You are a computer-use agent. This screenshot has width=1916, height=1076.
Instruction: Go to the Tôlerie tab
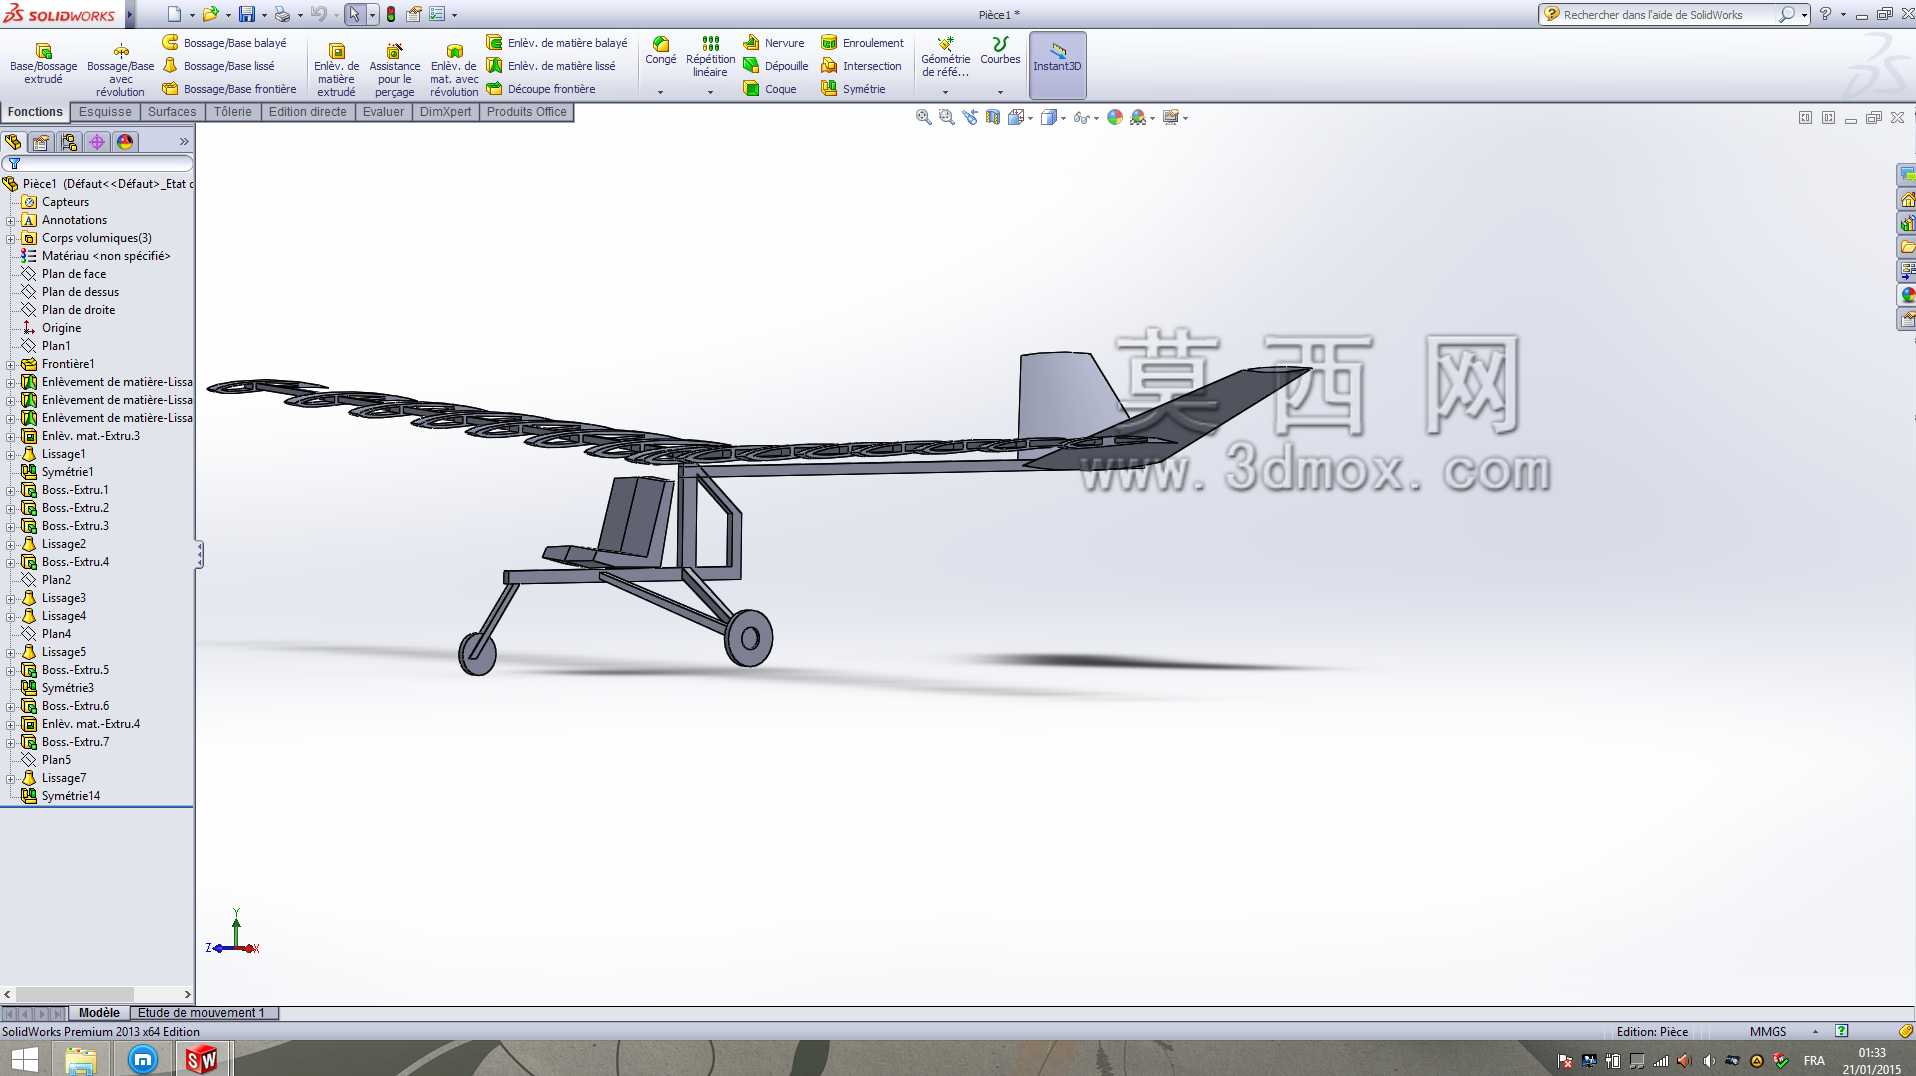233,112
